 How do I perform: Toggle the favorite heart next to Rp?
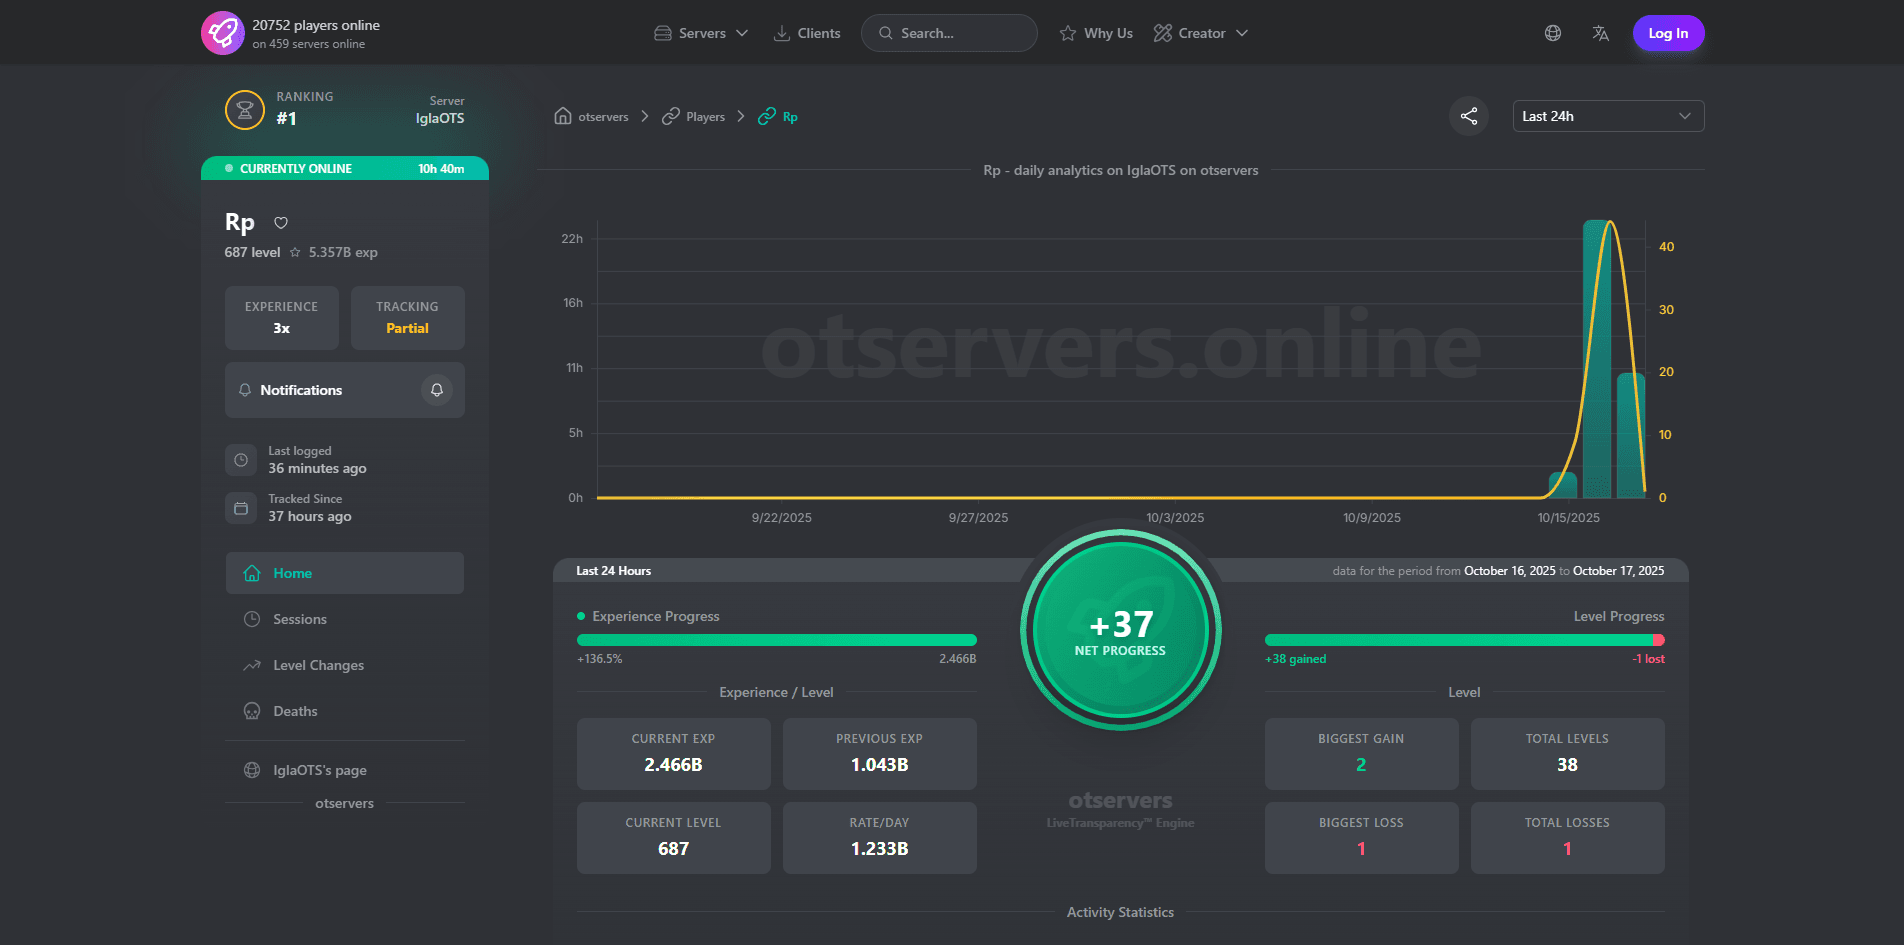pos(281,223)
